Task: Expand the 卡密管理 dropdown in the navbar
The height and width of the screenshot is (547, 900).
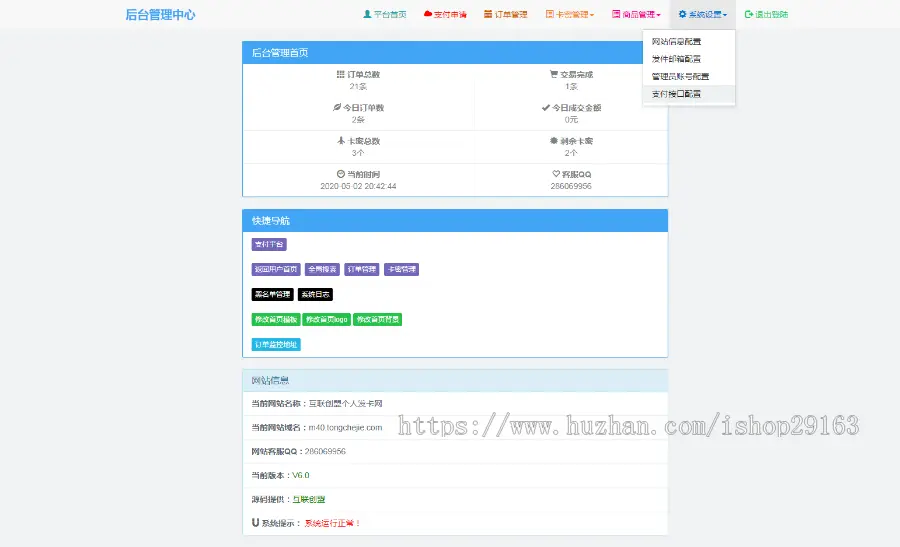Action: pos(569,14)
